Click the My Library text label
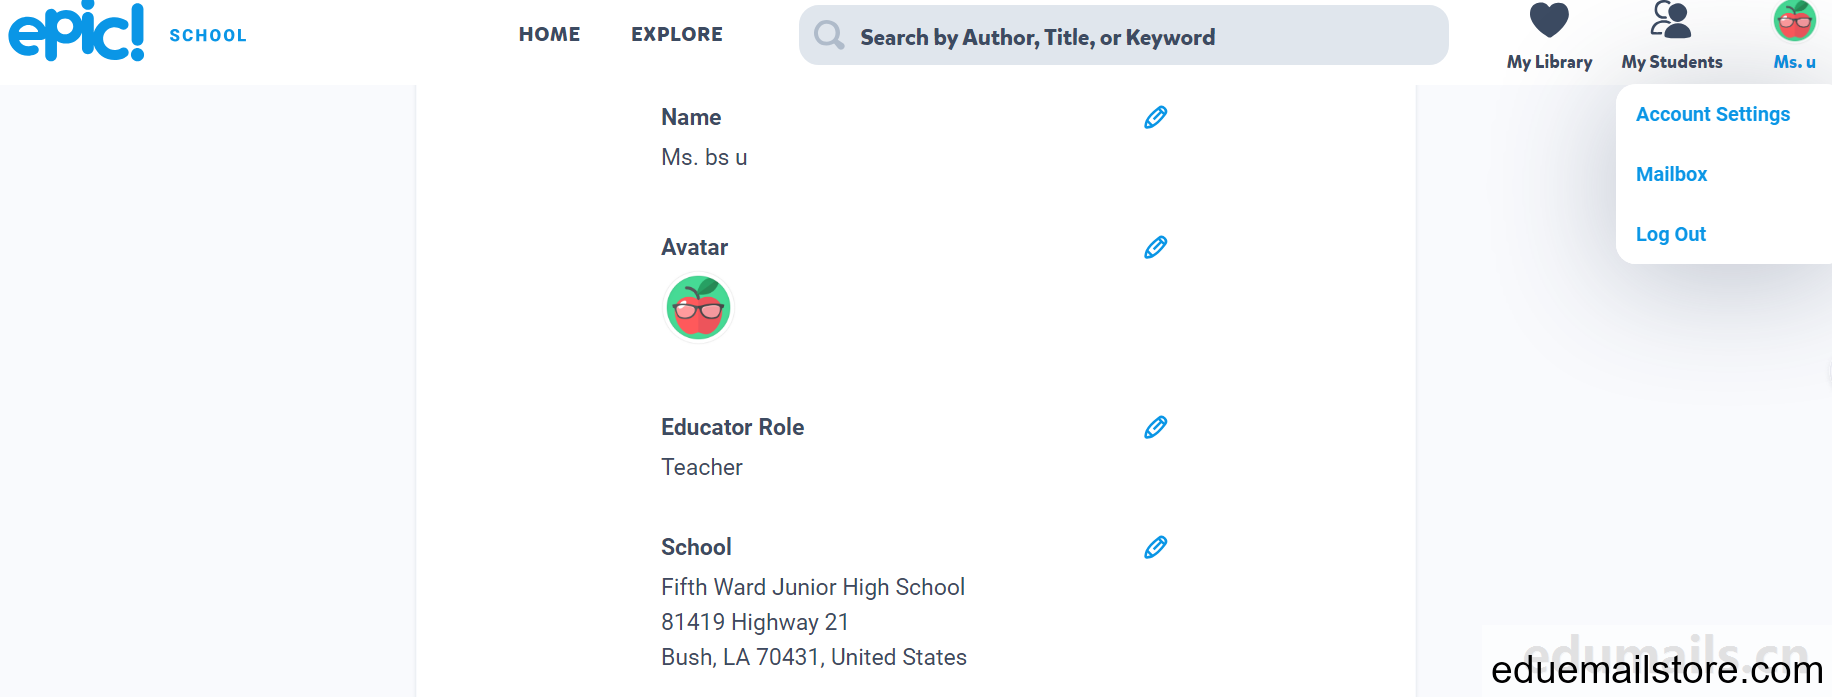This screenshot has height=697, width=1832. (x=1549, y=62)
